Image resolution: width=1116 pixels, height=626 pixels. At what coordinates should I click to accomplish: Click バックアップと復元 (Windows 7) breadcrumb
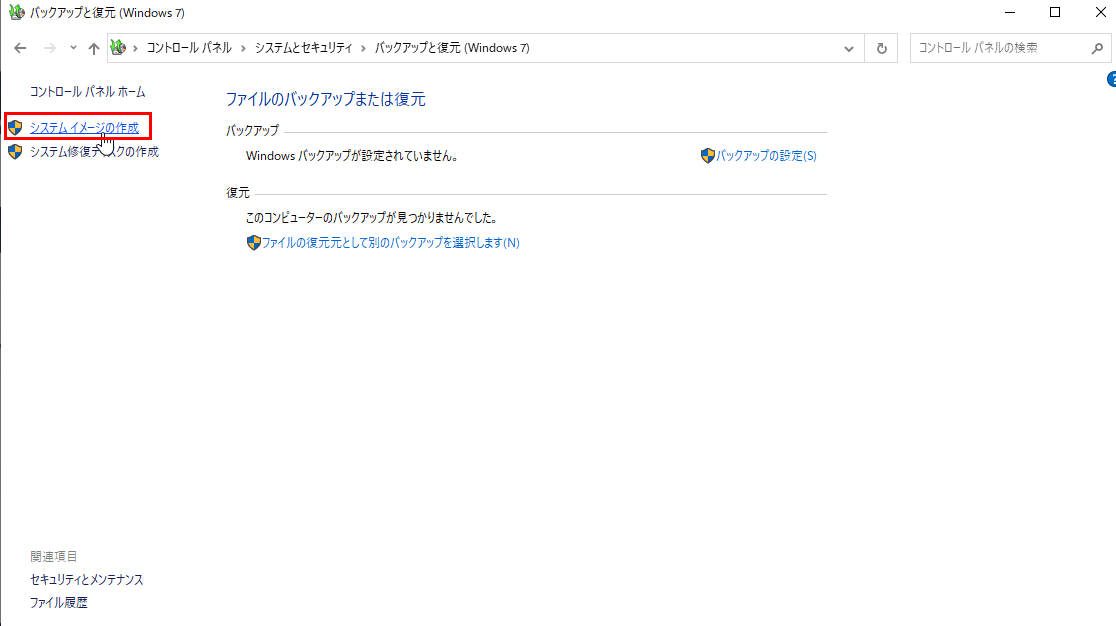click(452, 48)
